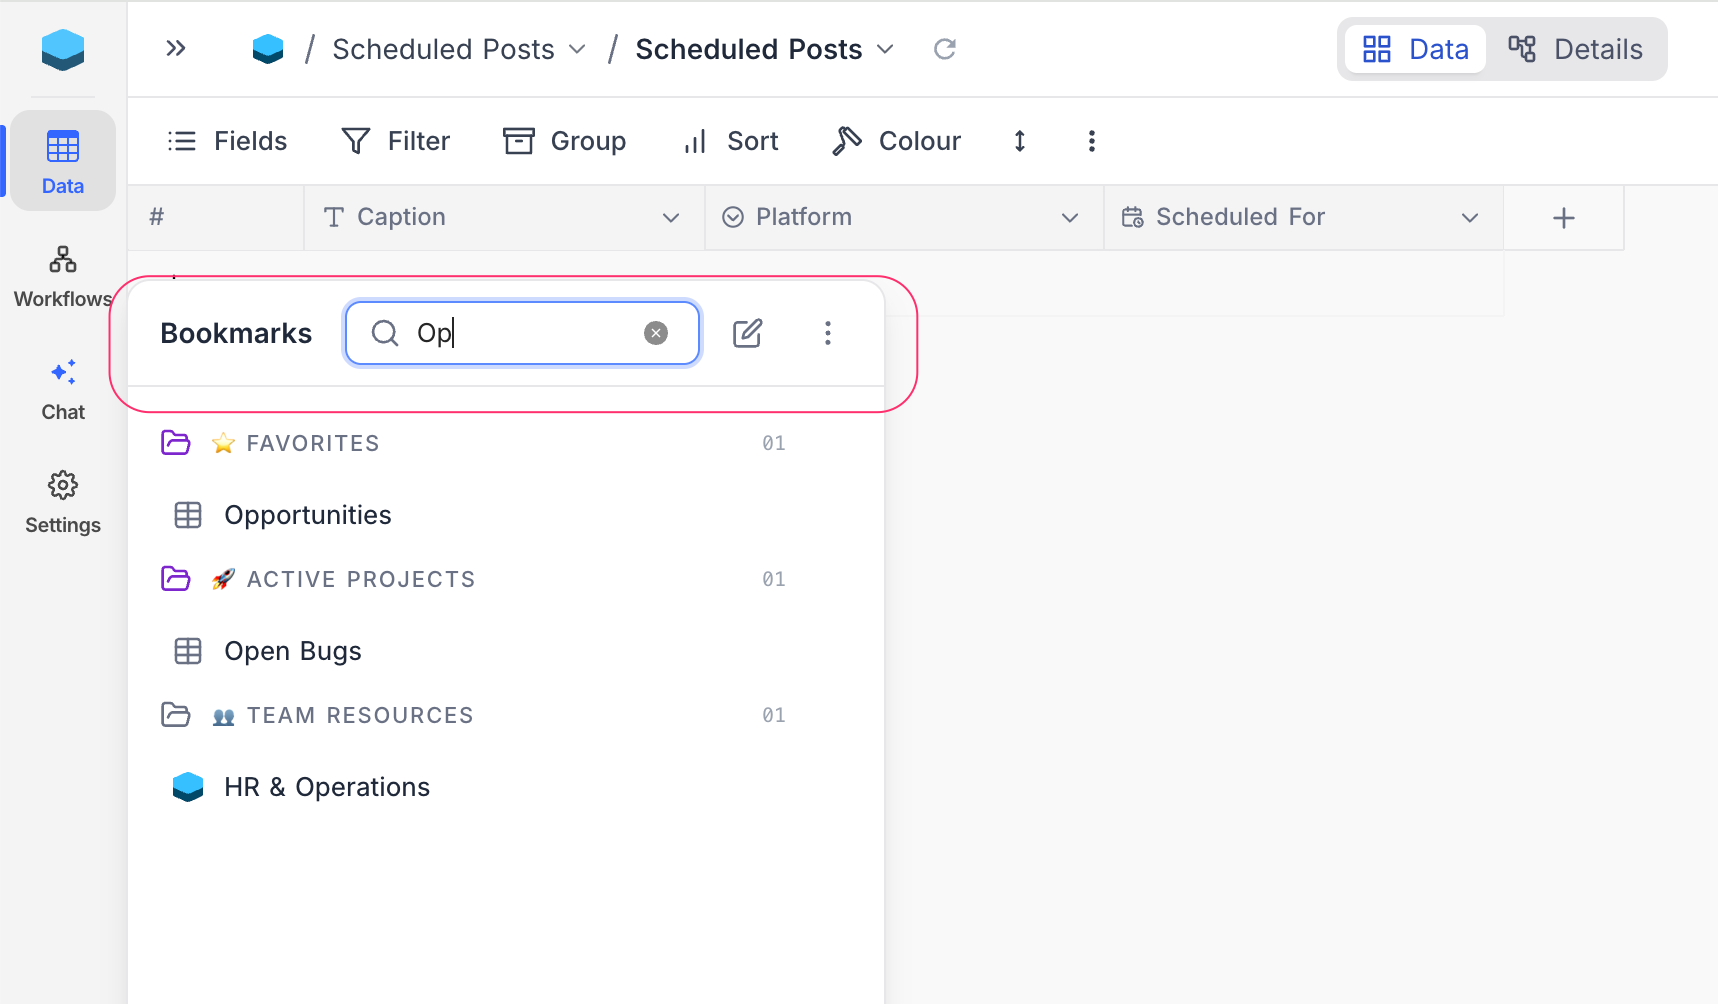
Task: Open the bold Scheduled Posts table dropdown
Action: tap(885, 49)
